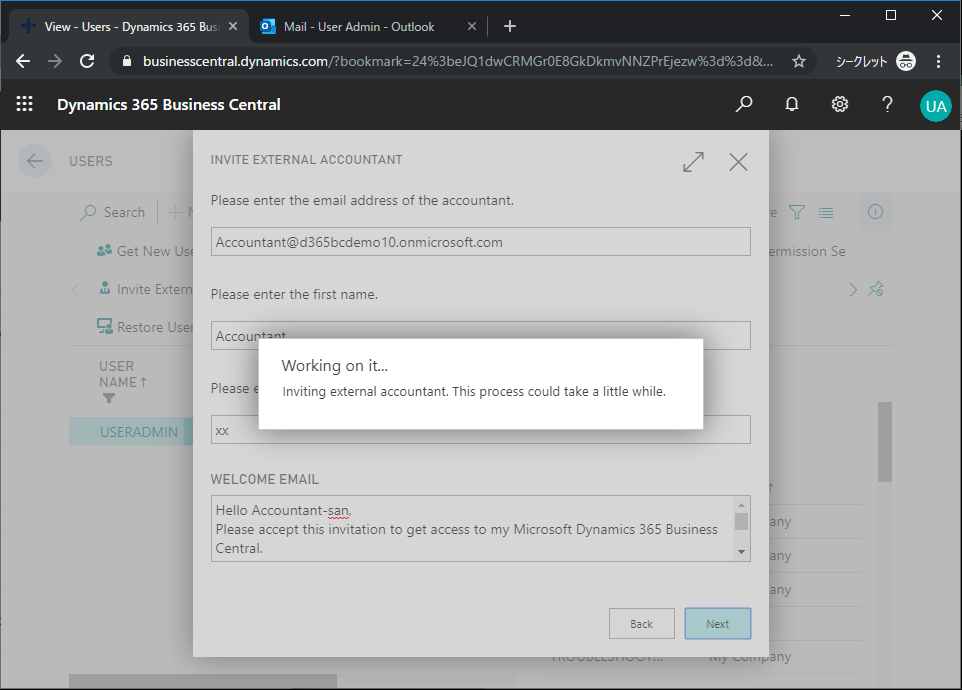962x690 pixels.
Task: Click the accountant email address field
Action: click(480, 242)
